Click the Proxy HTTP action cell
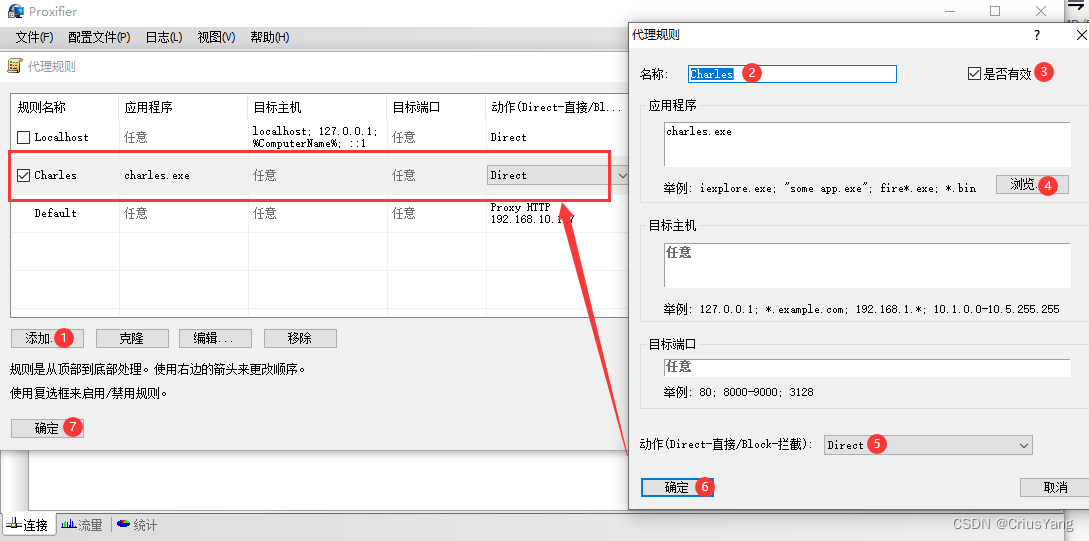Screen dimensions: 1089x541 (x=533, y=213)
